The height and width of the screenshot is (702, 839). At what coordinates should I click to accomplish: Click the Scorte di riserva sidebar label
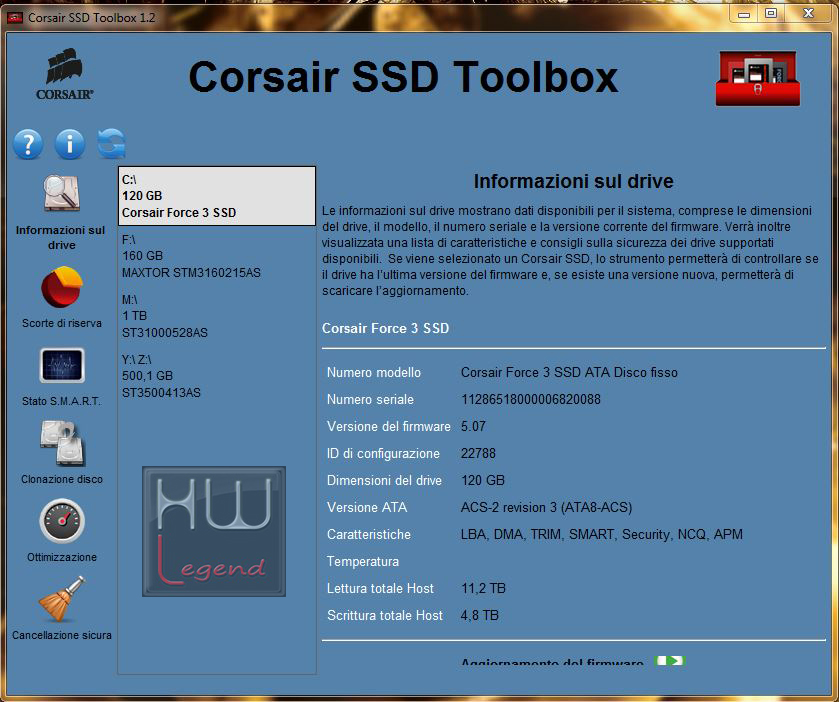[x=62, y=323]
